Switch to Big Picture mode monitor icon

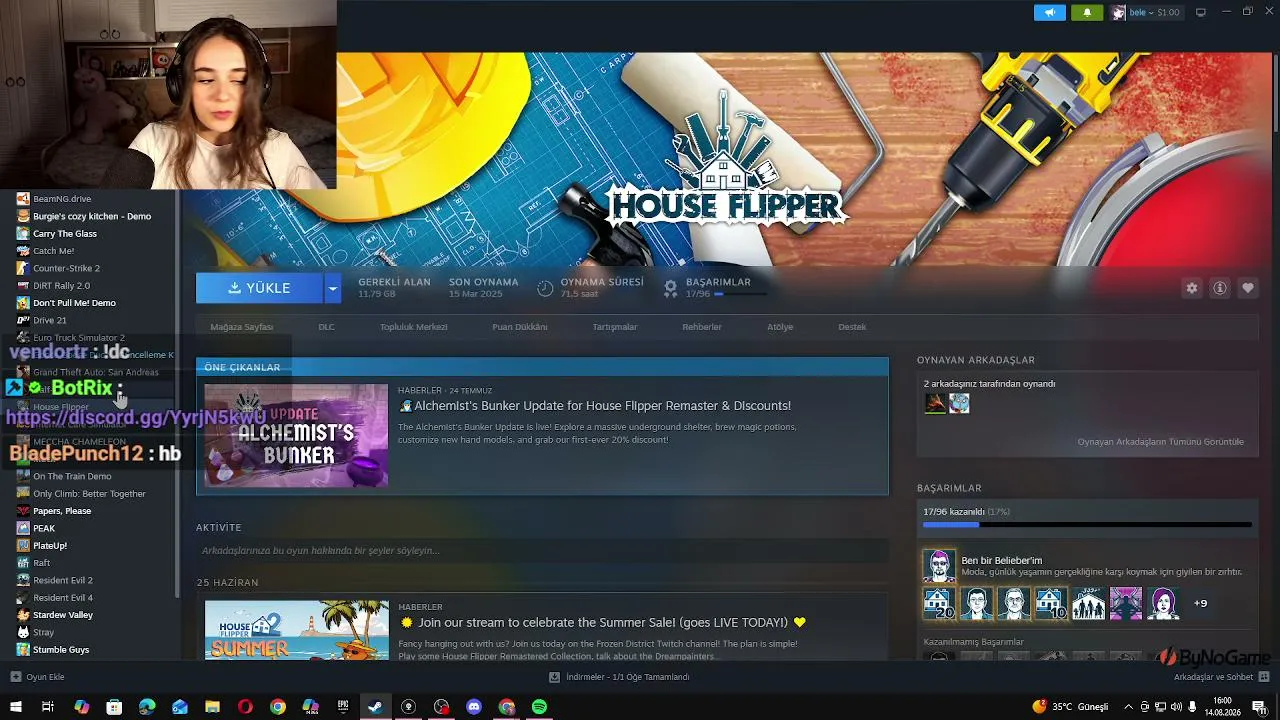(x=1201, y=12)
